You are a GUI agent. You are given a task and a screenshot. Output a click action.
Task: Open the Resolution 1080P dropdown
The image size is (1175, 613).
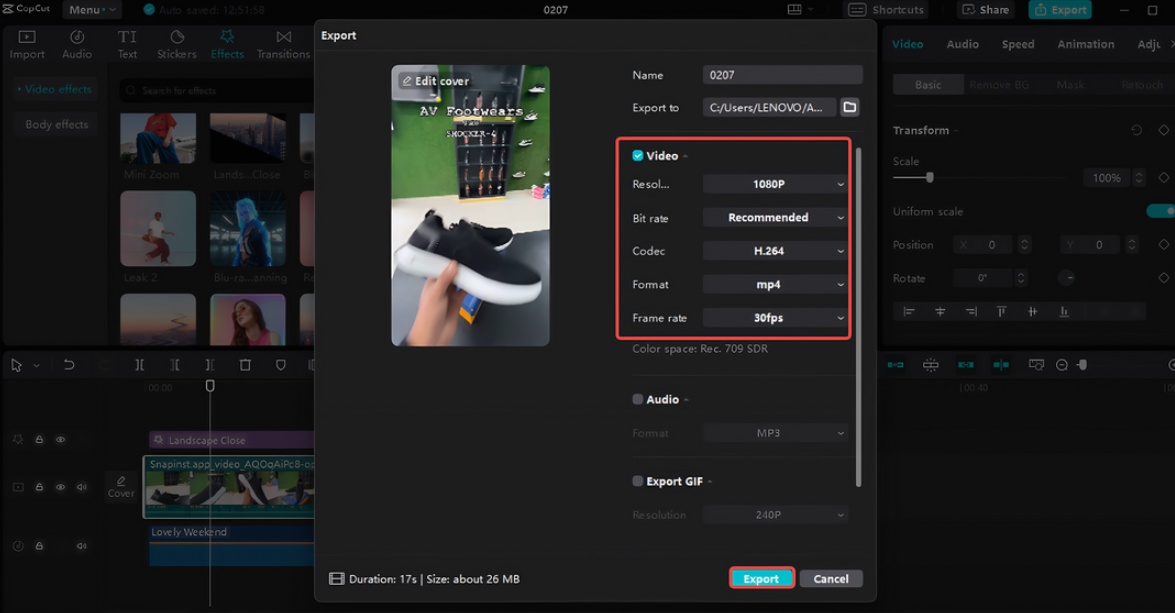(775, 184)
